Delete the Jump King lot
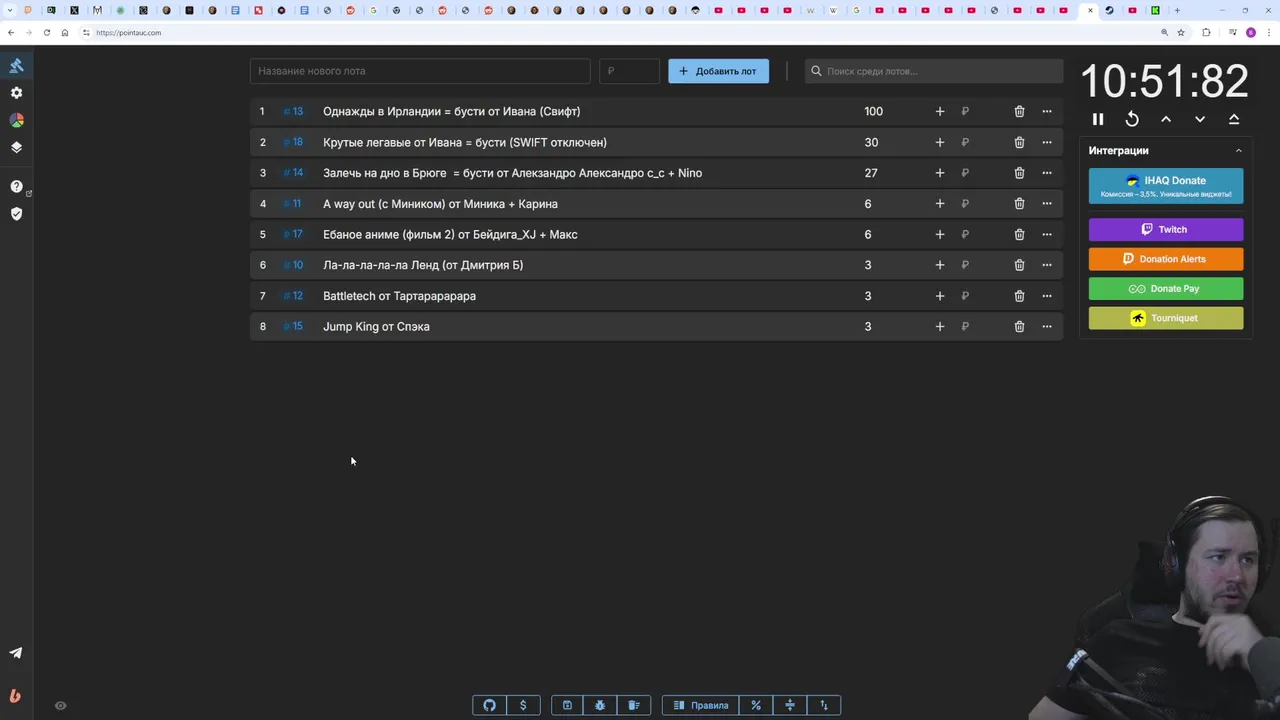The height and width of the screenshot is (720, 1280). pyautogui.click(x=1019, y=326)
